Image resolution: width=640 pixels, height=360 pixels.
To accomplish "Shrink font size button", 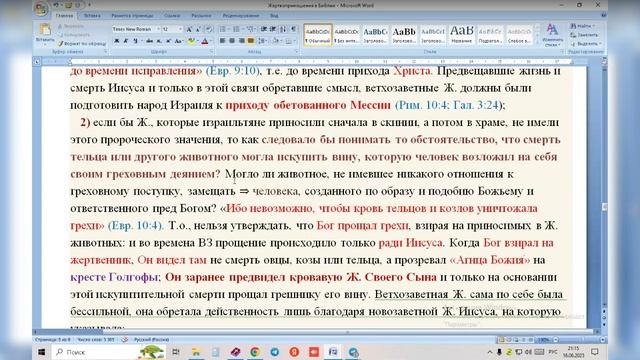I will (198, 29).
